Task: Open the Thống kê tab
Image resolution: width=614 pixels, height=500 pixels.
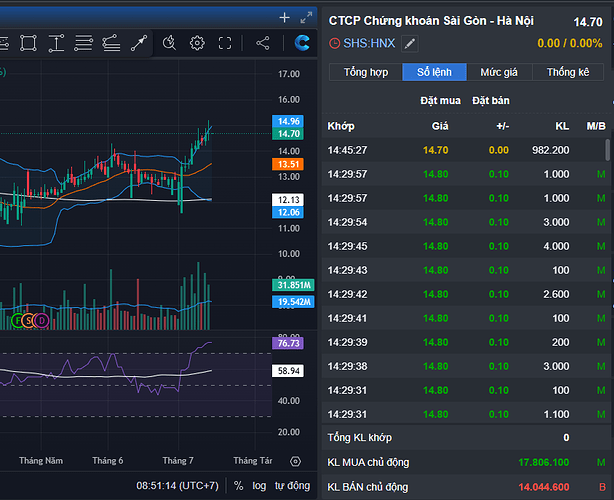Action: [x=567, y=72]
